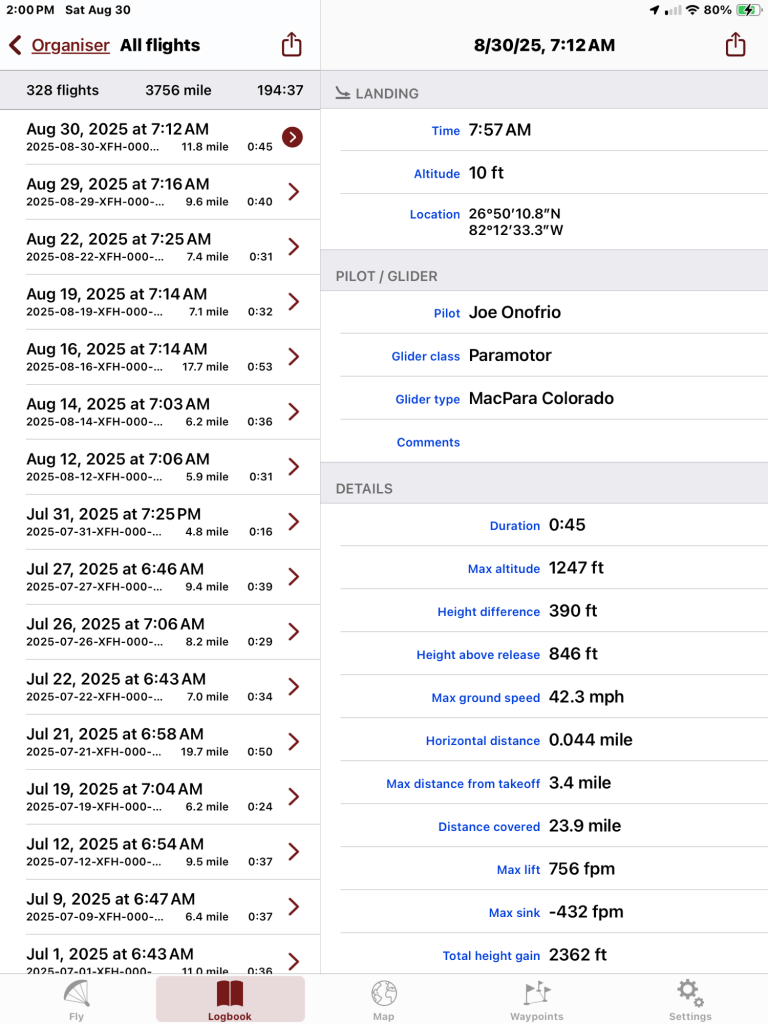Tap share icon in flight detail header

click(735, 45)
